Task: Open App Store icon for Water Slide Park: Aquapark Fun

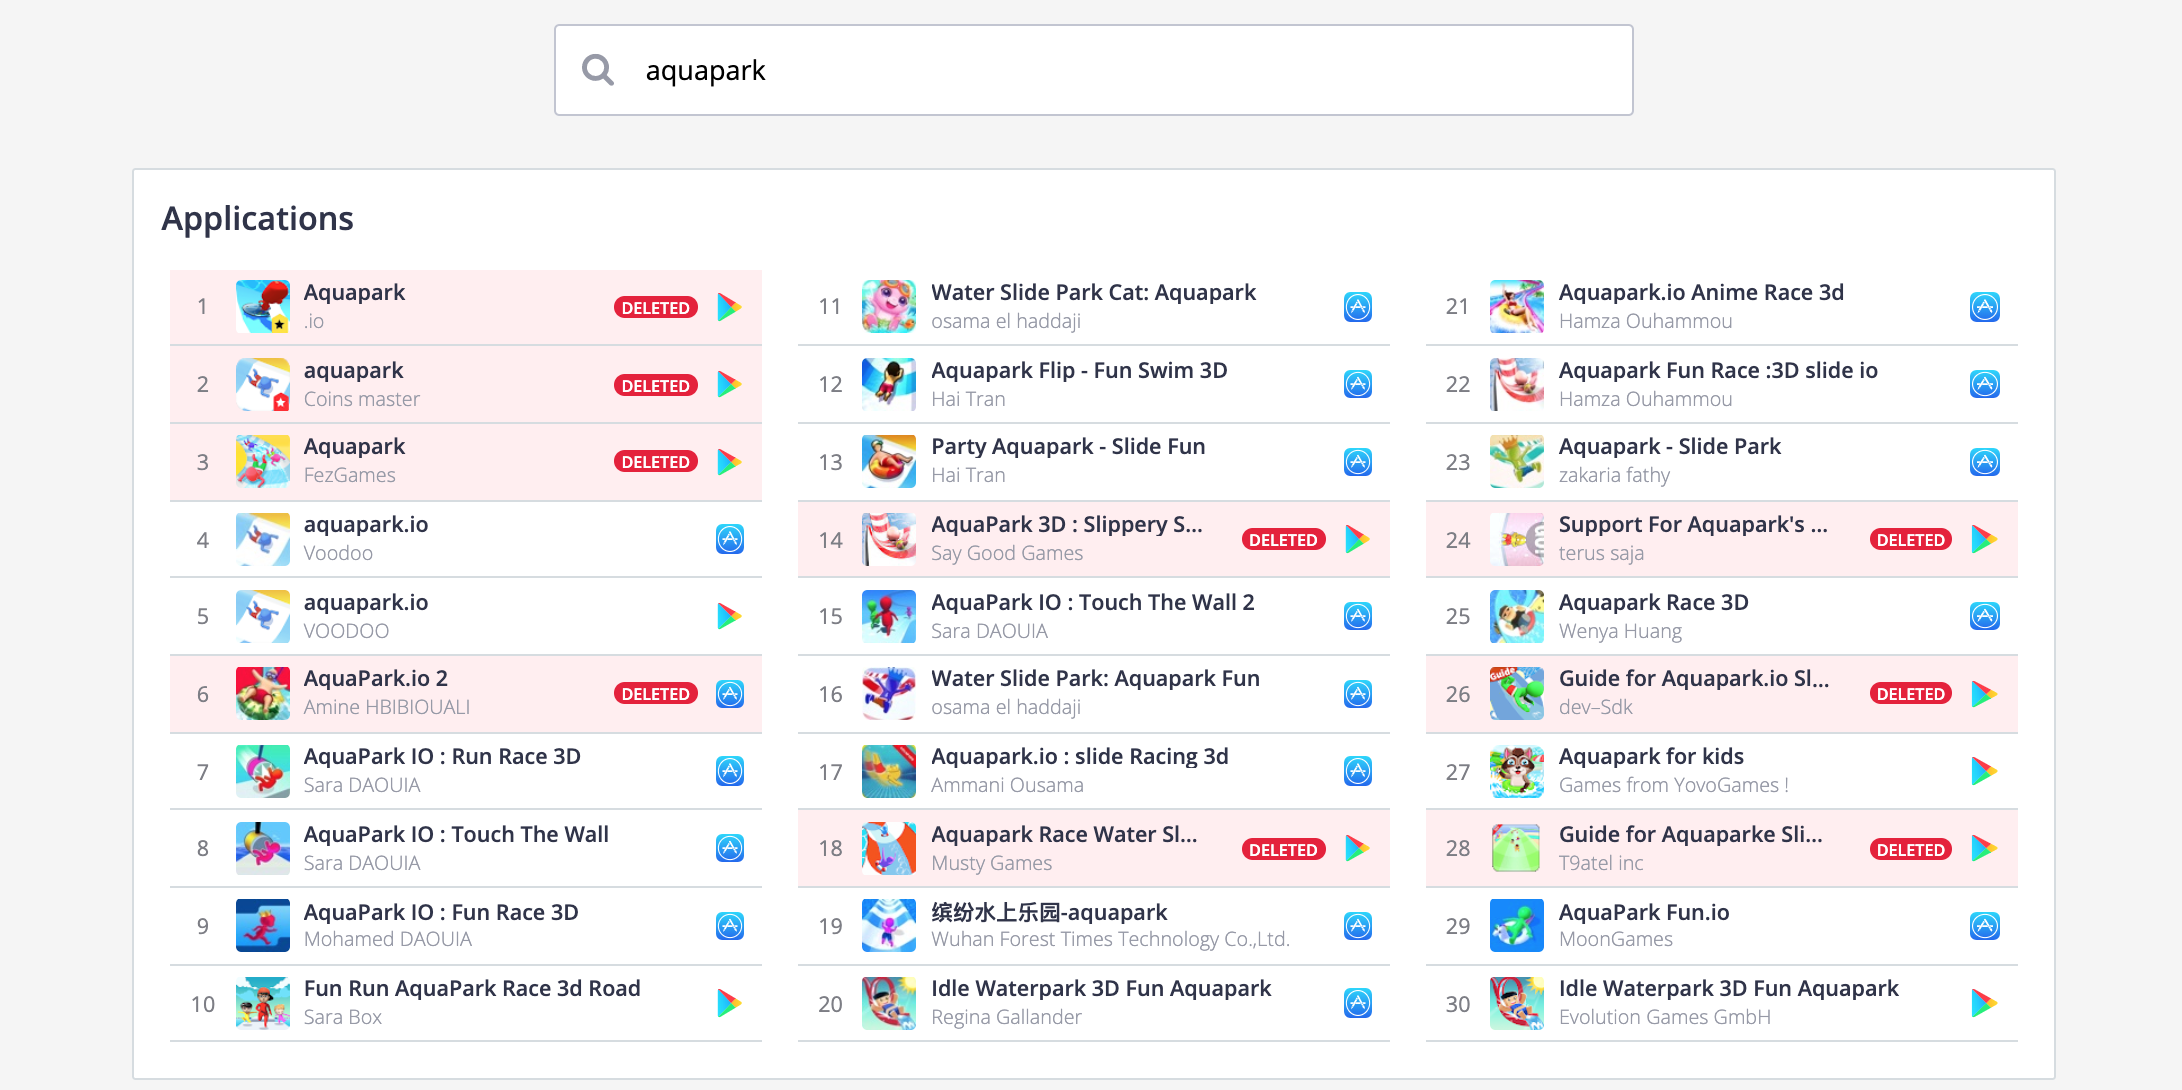Action: (1358, 693)
